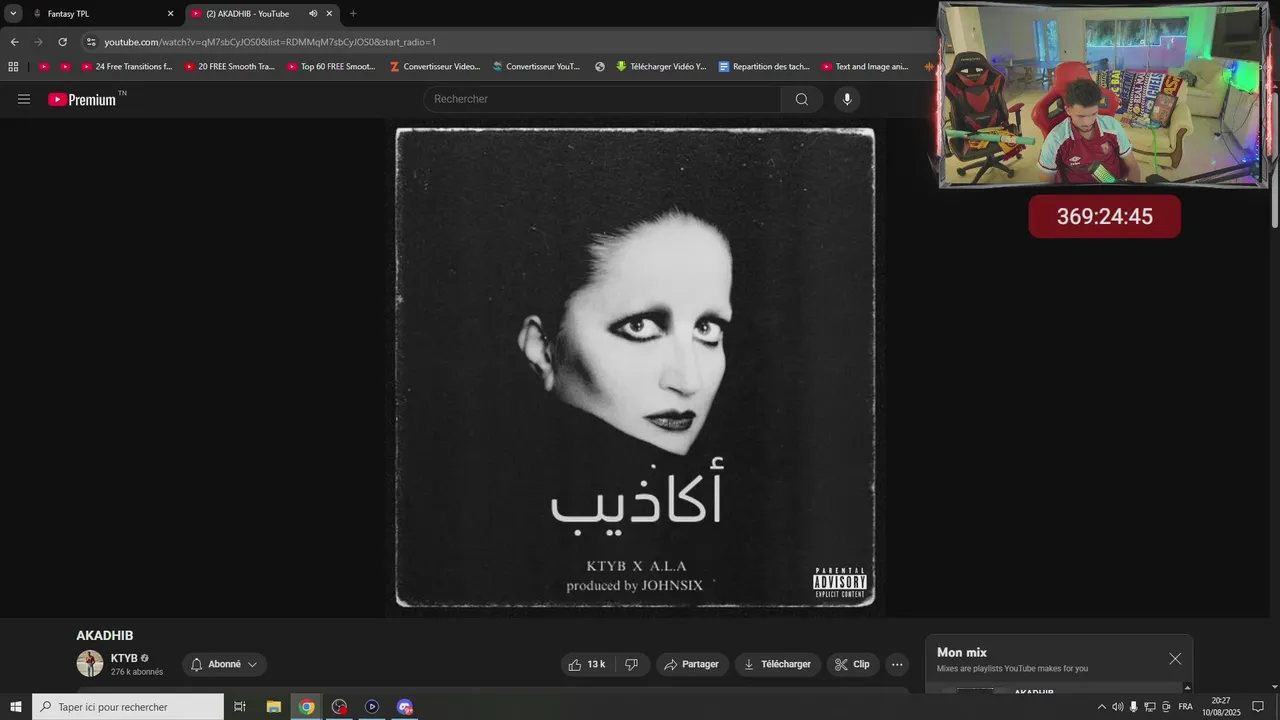Open more actions three-dot menu
This screenshot has height=720, width=1280.
tap(897, 664)
